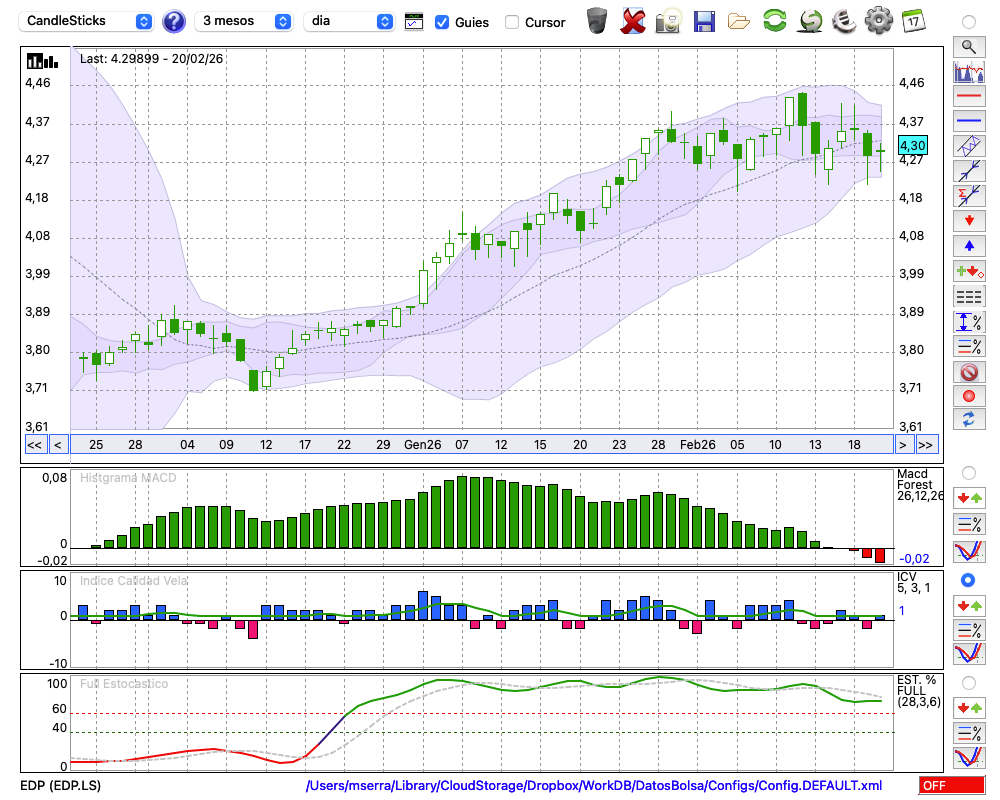Click the bar chart icon in chart corner
Screen dimensions: 1000x800
click(x=42, y=61)
